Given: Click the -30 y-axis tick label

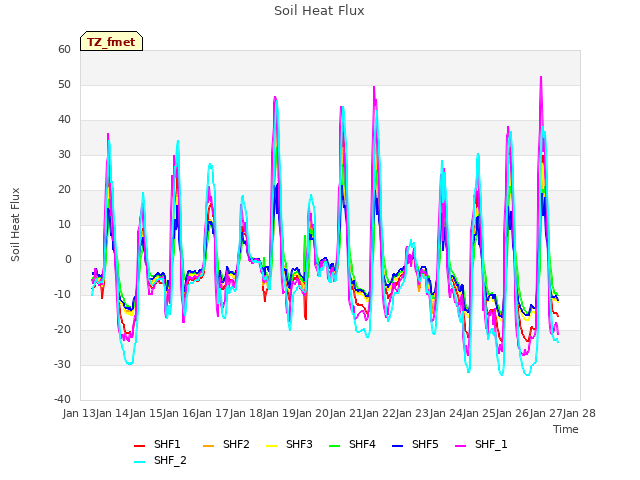Looking at the screenshot, I should click(62, 364).
